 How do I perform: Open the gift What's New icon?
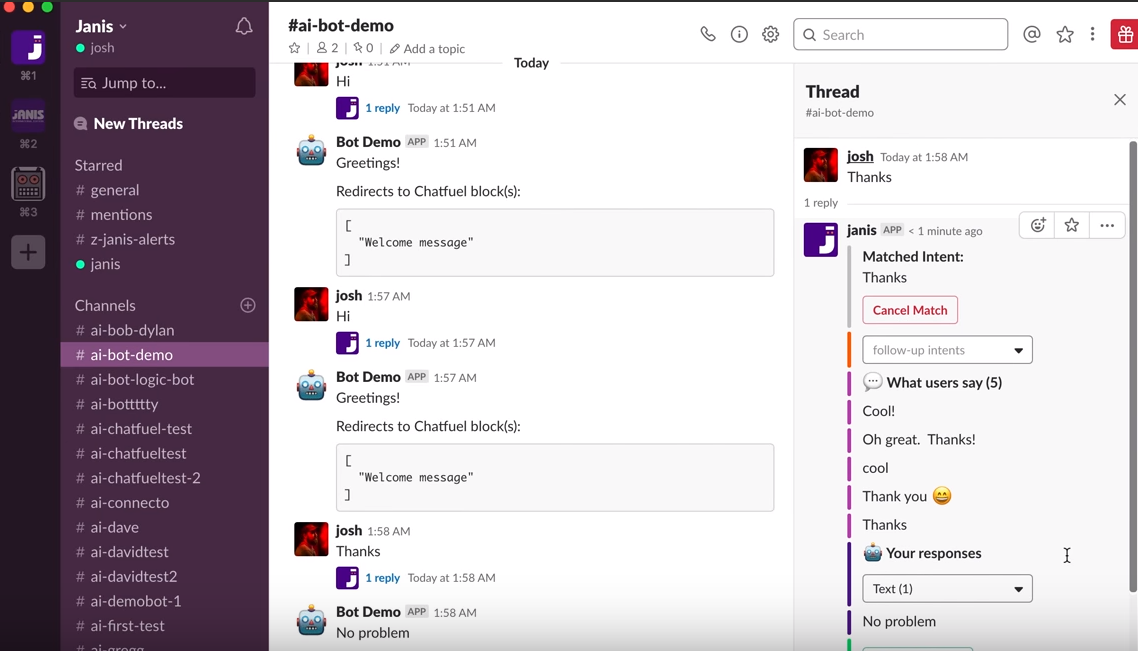1125,34
